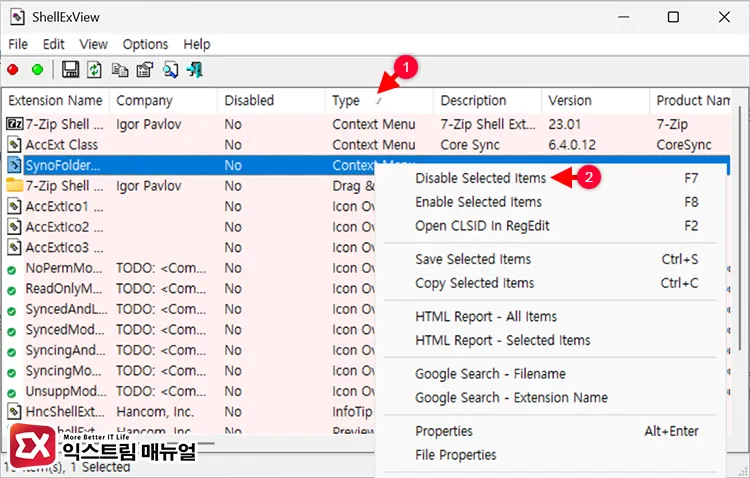Click the Properties toolbar icon
This screenshot has height=478, width=750.
(x=144, y=70)
